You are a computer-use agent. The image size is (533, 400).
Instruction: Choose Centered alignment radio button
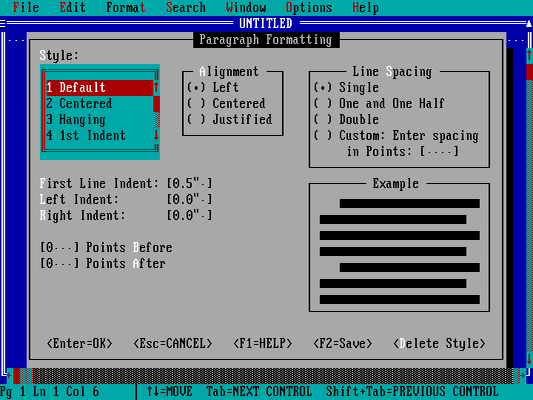(226, 103)
